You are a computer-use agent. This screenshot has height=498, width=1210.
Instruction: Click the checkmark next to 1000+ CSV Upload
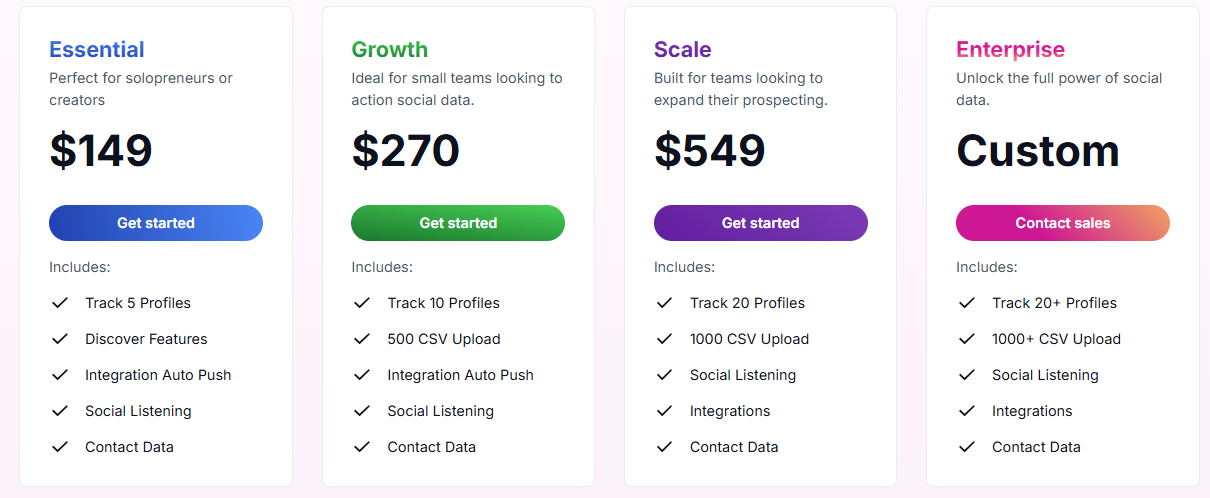966,339
